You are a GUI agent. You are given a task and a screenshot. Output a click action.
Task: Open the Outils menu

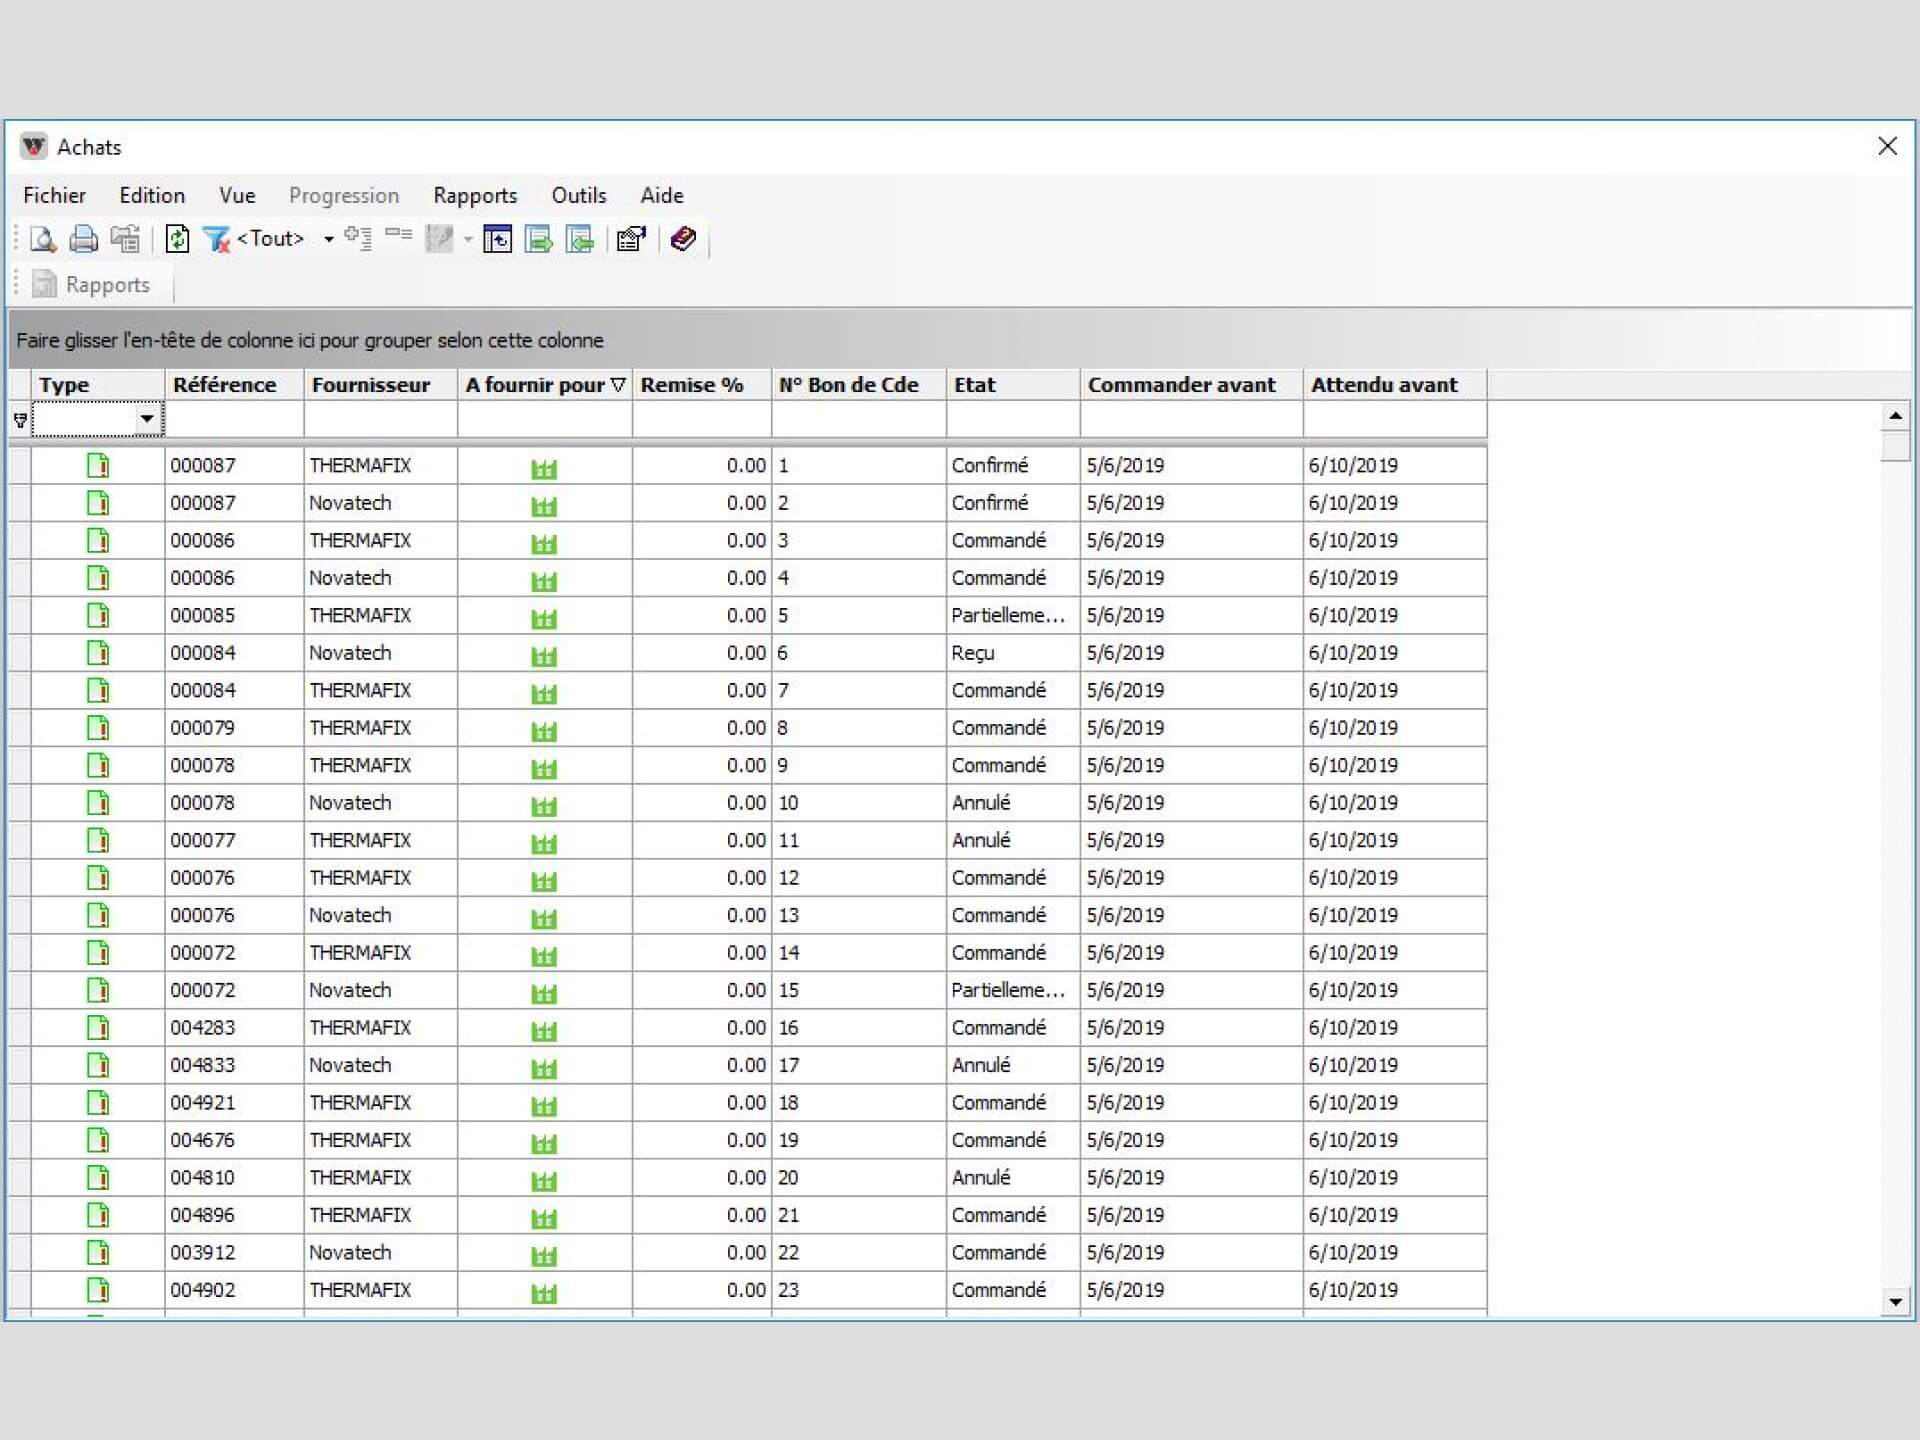(x=578, y=195)
